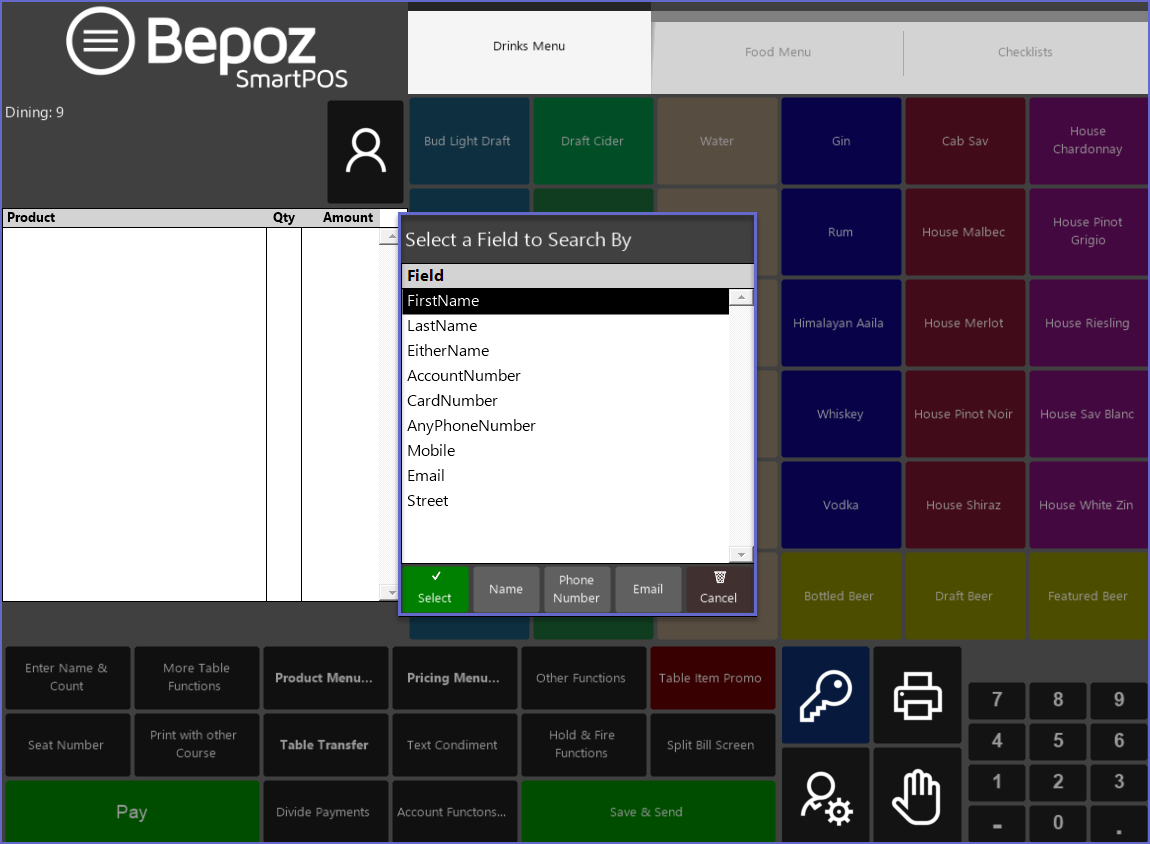Click the Phone Number search button
Viewport: 1150px width, 844px height.
[577, 589]
